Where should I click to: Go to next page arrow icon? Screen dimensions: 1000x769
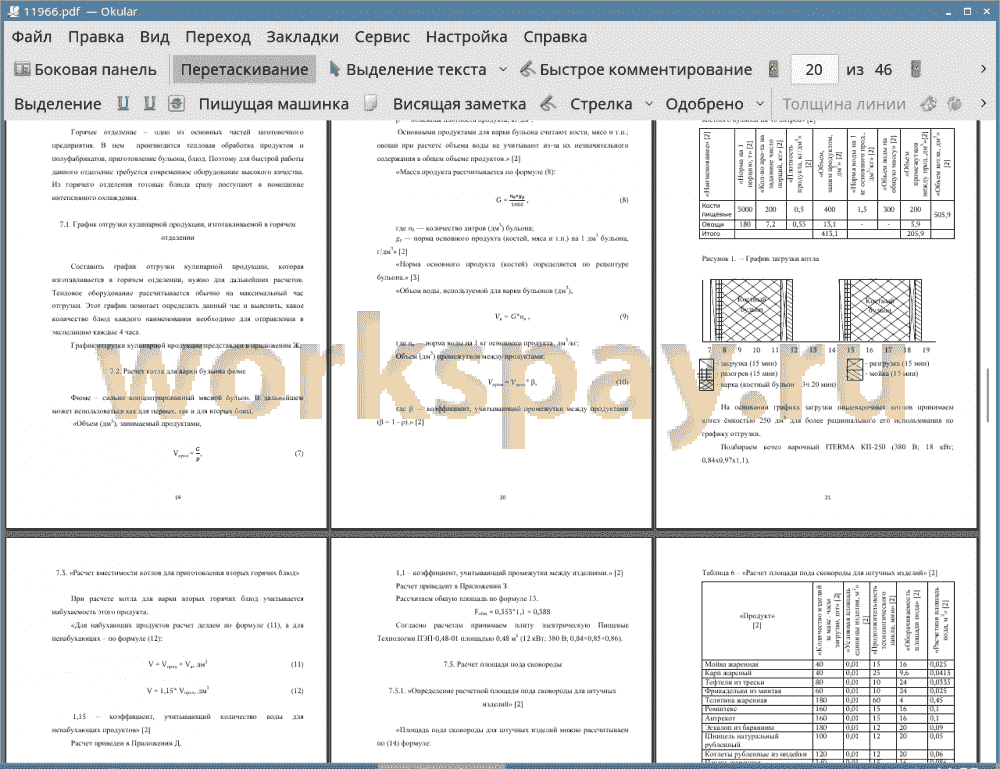916,69
